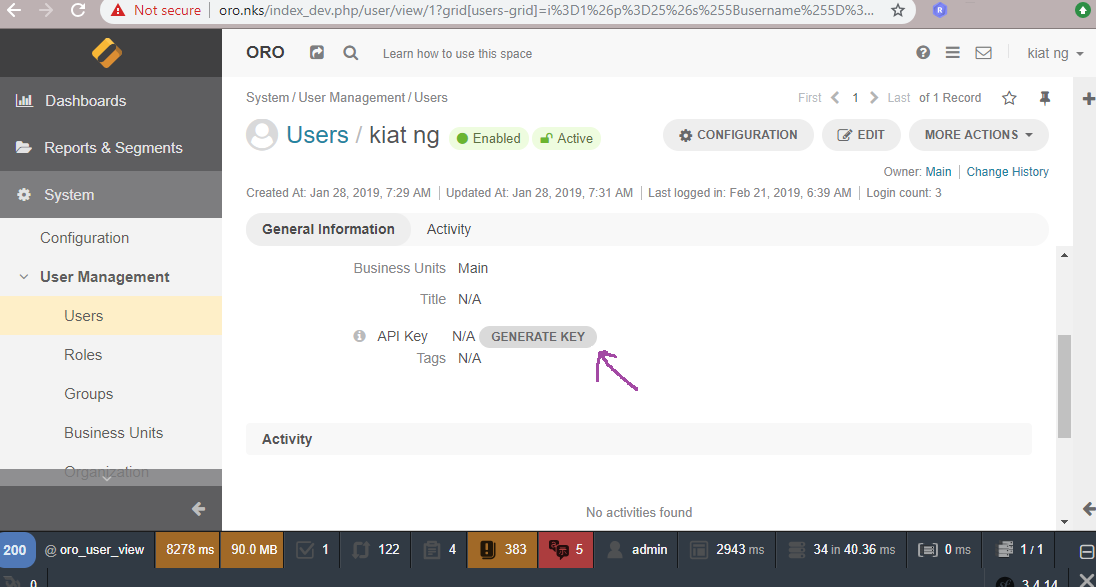This screenshot has width=1096, height=587.
Task: Expand right side panel with plus icon
Action: (1089, 98)
